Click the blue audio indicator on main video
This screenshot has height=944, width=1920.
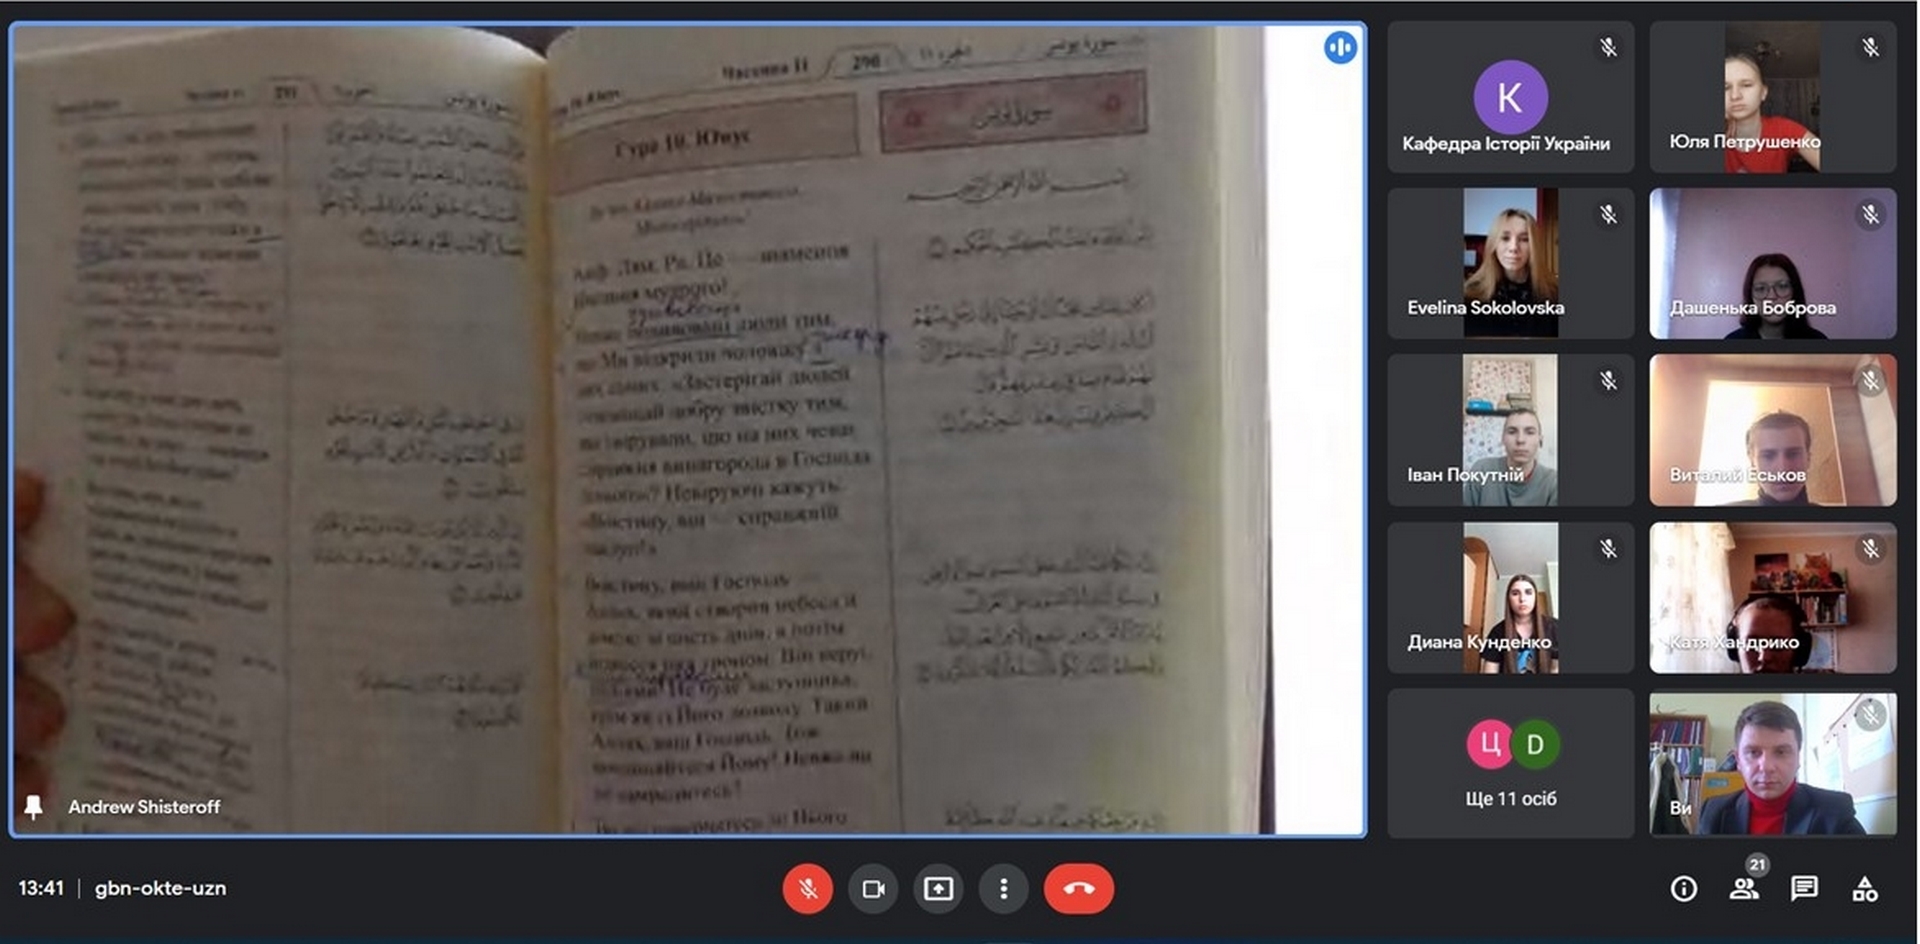[x=1340, y=47]
